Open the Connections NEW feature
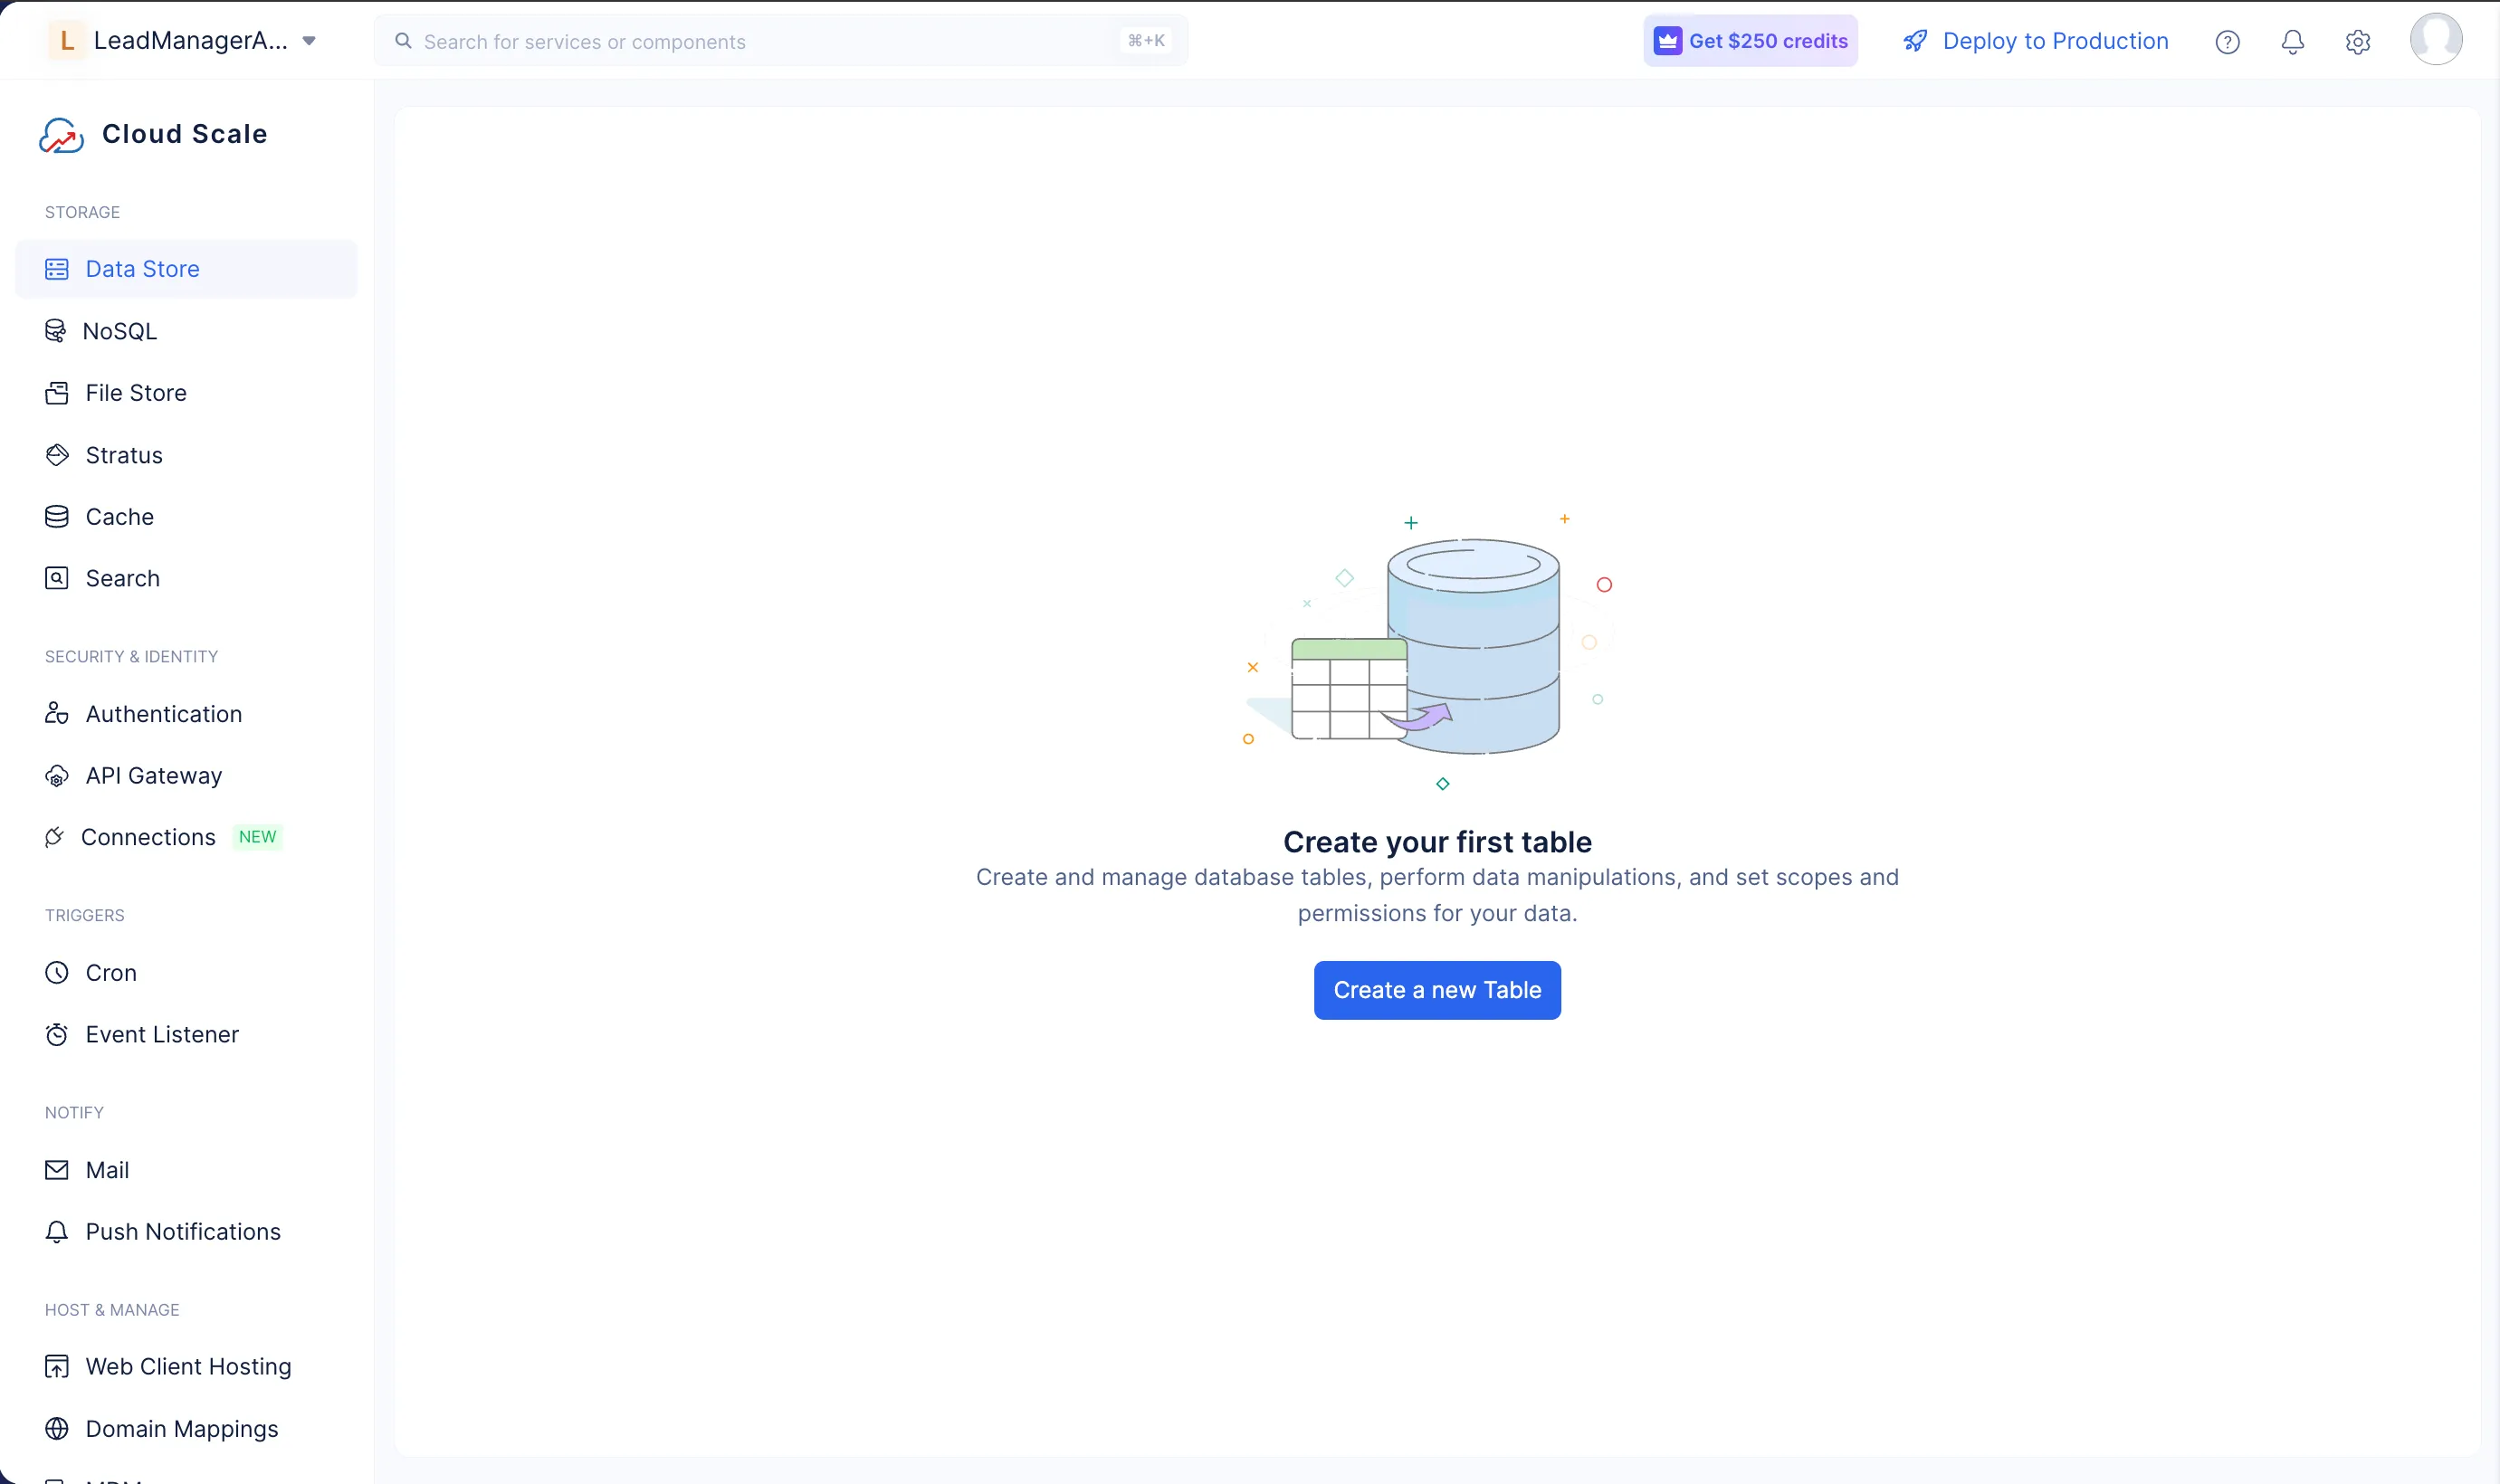This screenshot has height=1484, width=2500. pos(148,837)
